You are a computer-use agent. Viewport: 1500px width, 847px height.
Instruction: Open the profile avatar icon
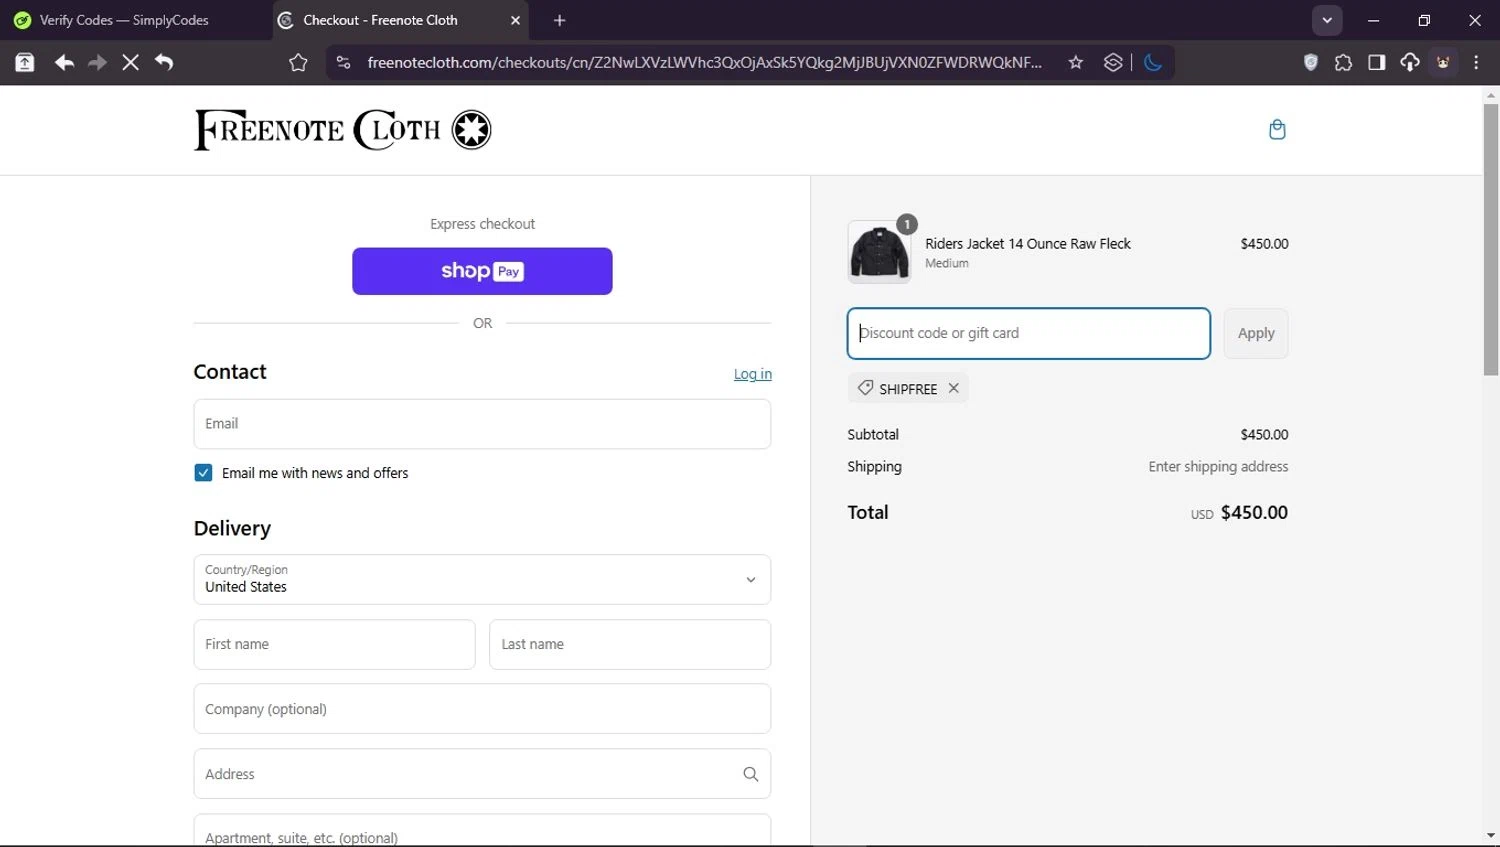point(1443,62)
